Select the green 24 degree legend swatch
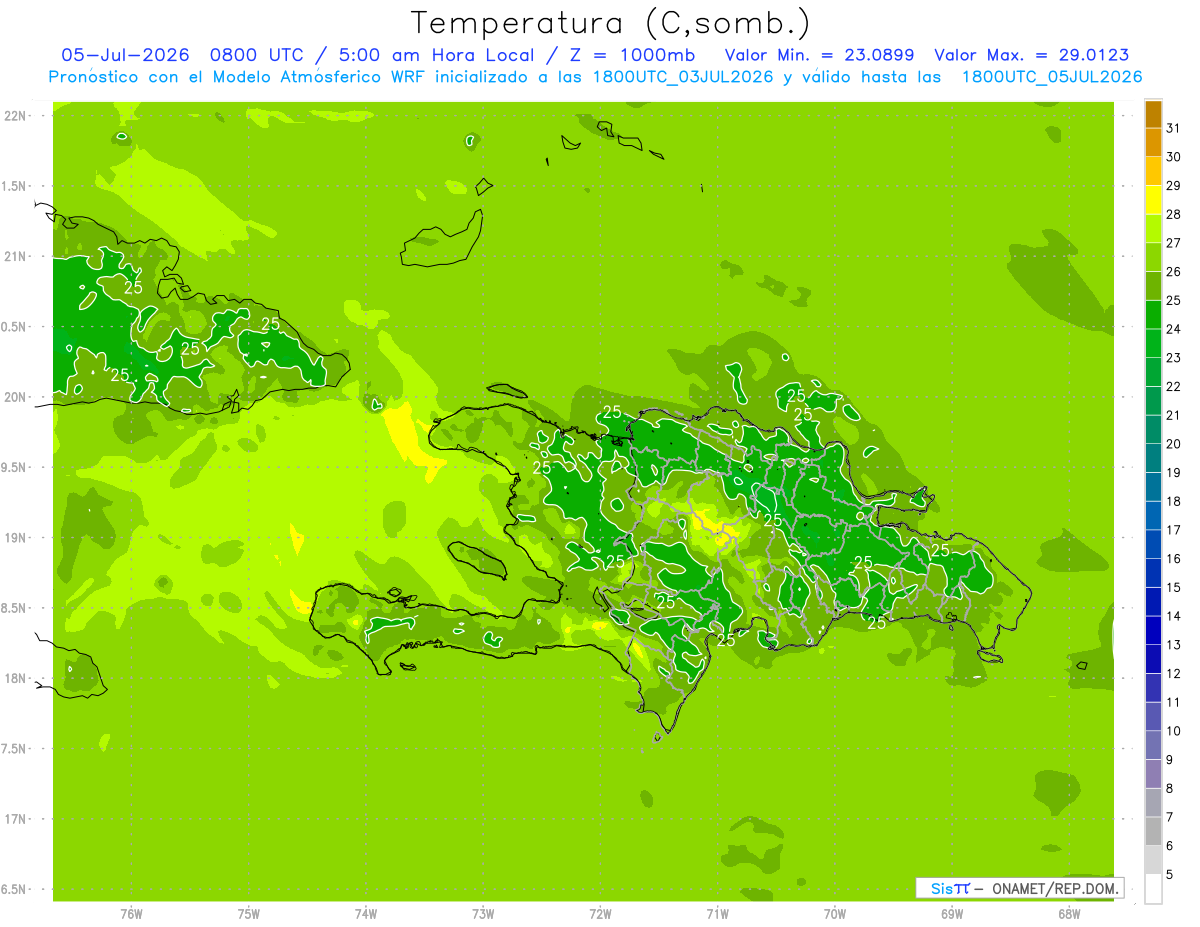This screenshot has width=1200, height=927. [1153, 315]
